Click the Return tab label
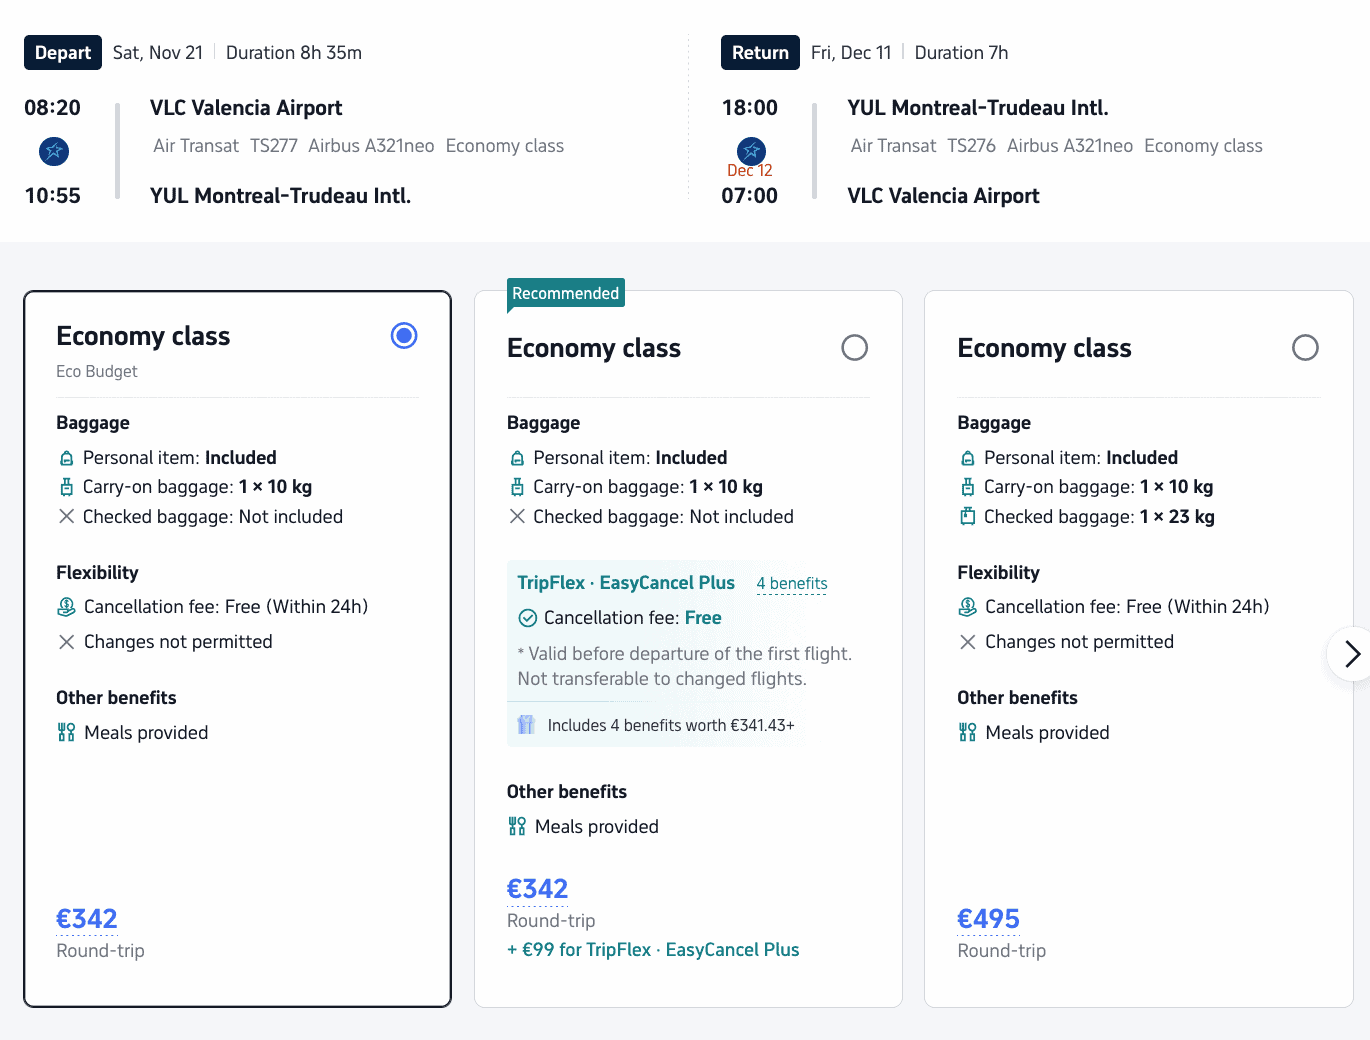The height and width of the screenshot is (1040, 1370). (760, 53)
